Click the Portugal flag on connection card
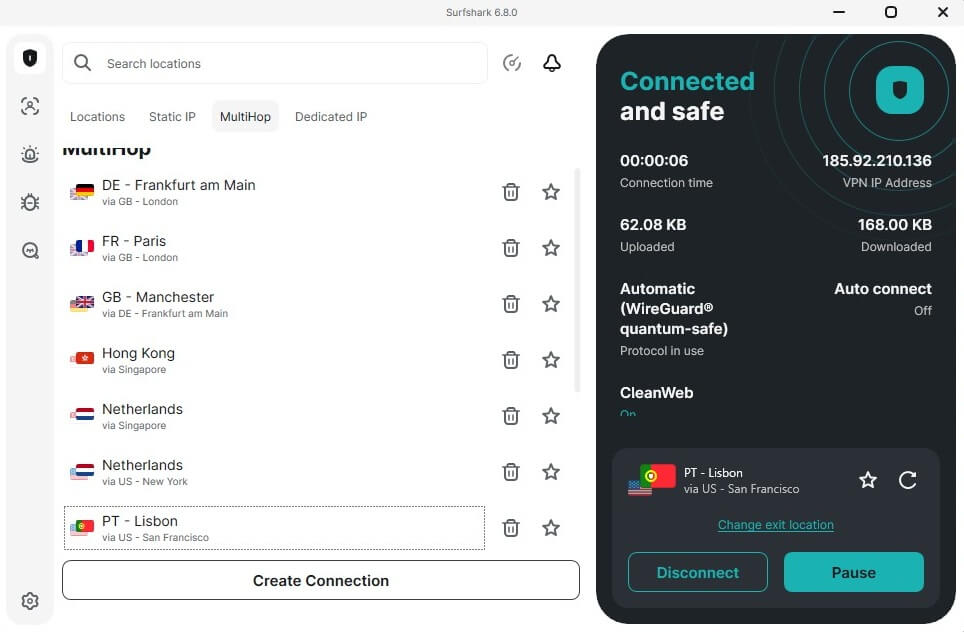 pos(658,475)
